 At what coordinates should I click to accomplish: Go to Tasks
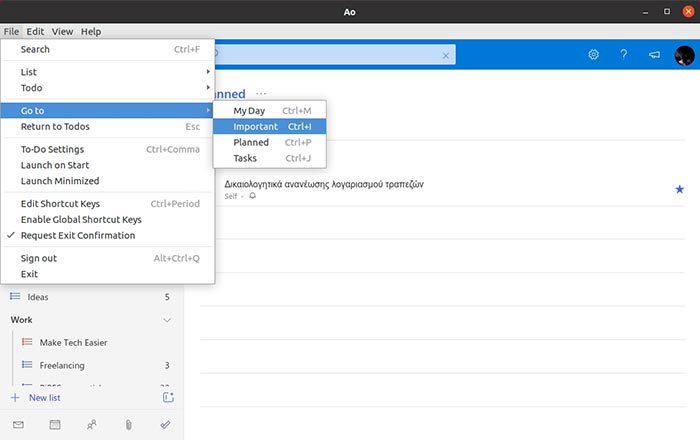270,158
